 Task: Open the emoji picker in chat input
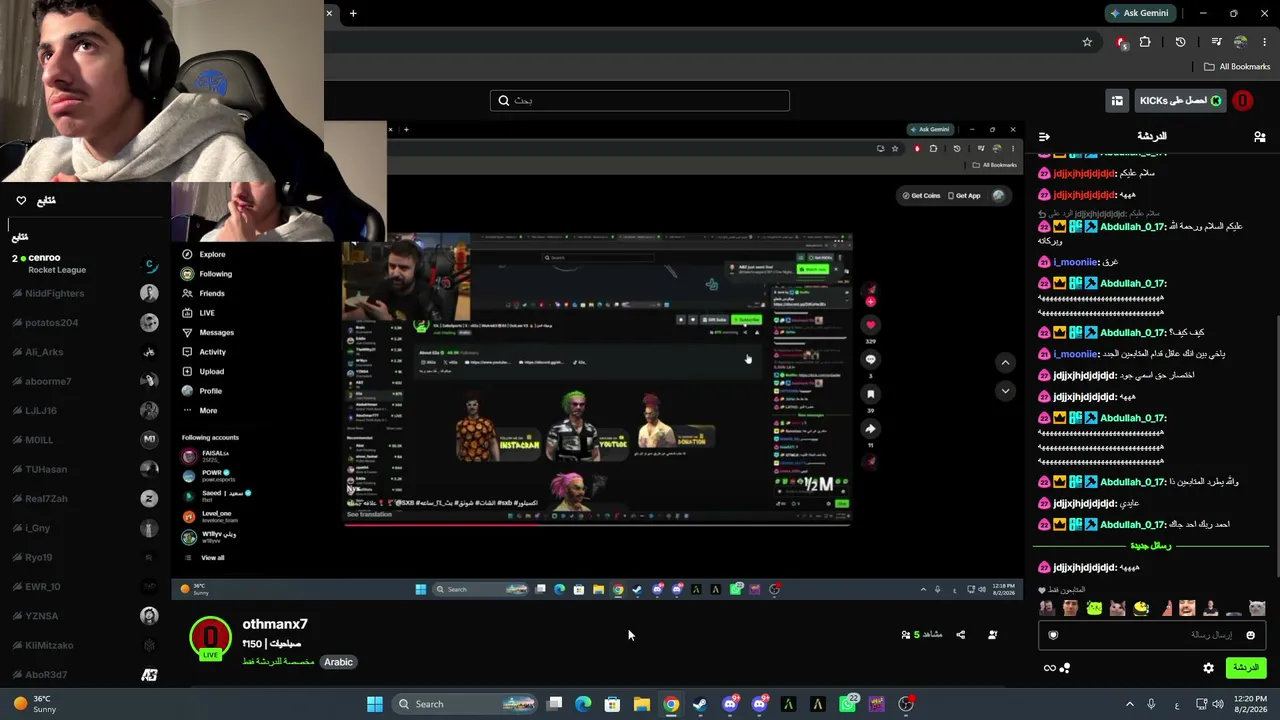click(1250, 635)
